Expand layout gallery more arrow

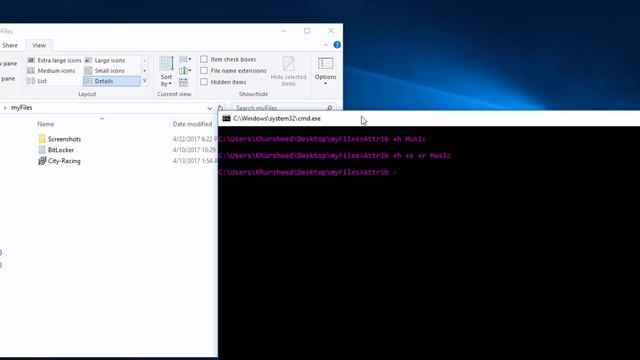pos(144,81)
